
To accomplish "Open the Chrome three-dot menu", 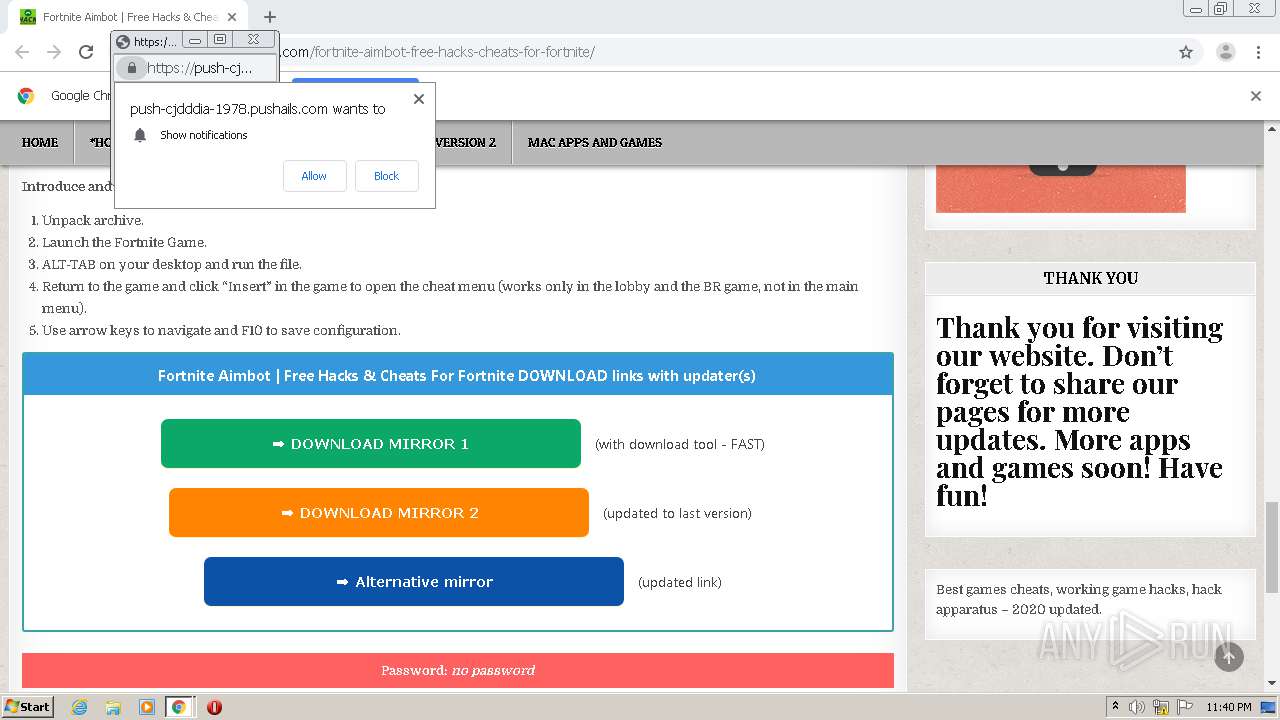I will click(x=1258, y=52).
